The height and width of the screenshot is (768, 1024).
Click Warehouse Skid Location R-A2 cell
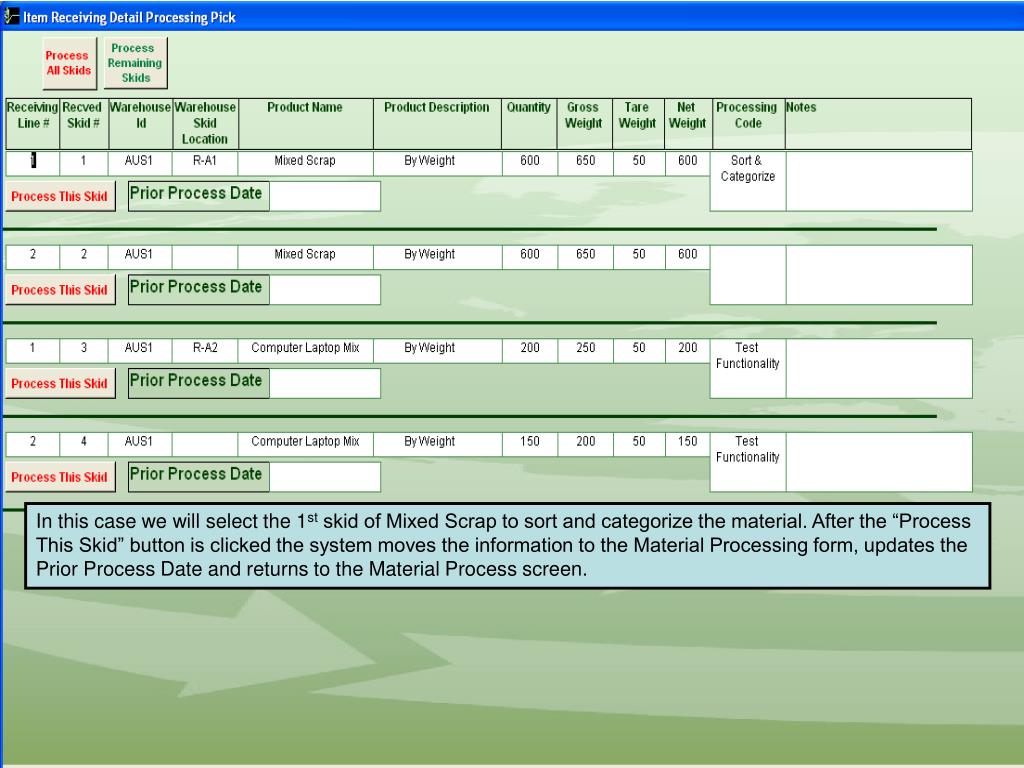[x=205, y=351]
